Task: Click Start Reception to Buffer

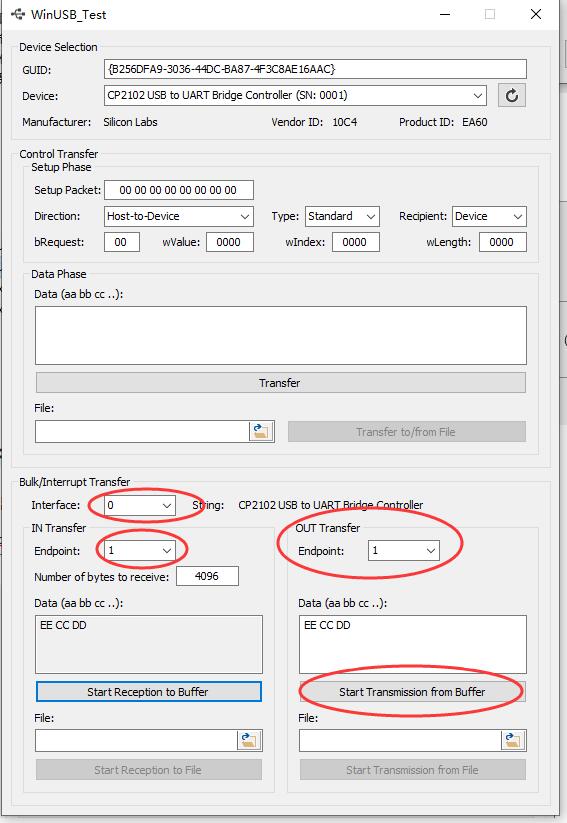Action: coord(149,692)
